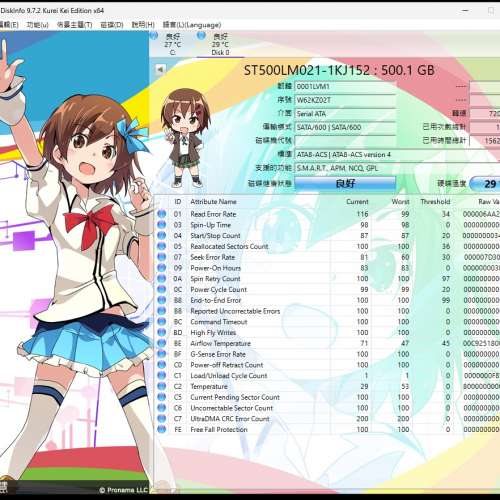Click status orb for Temperature row

[162, 386]
